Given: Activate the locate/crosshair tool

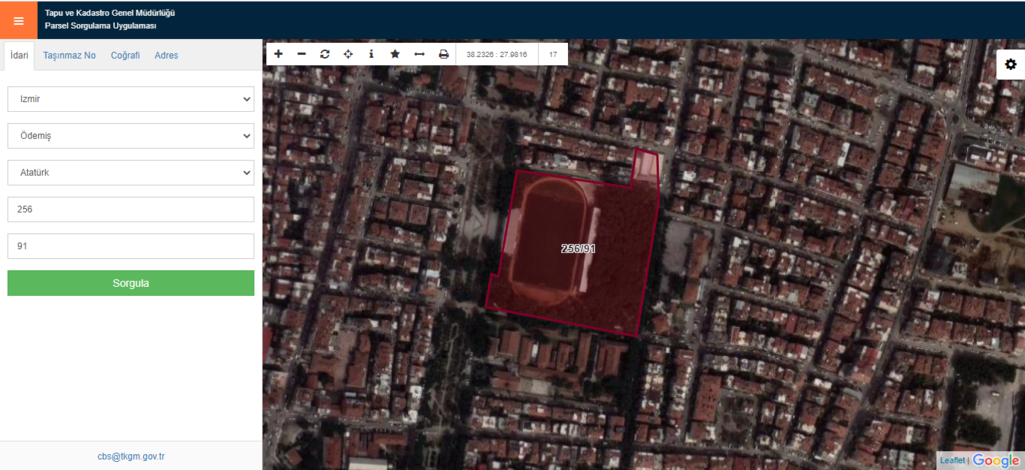Looking at the screenshot, I should (348, 54).
